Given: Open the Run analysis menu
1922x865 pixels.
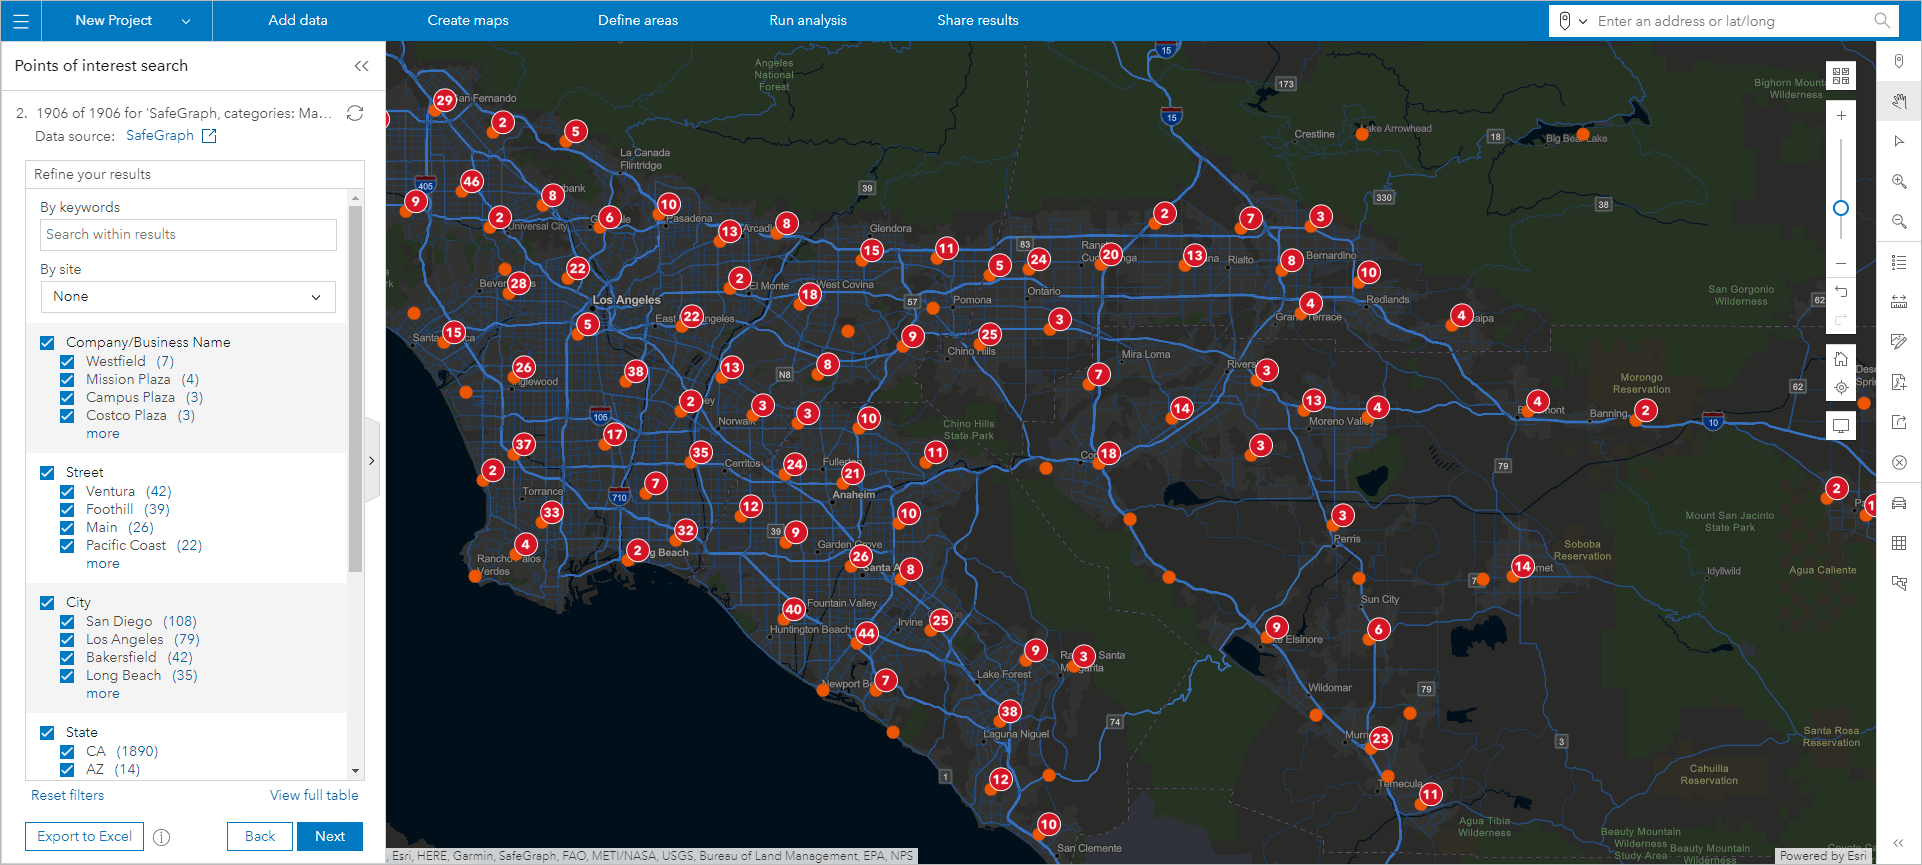Looking at the screenshot, I should pos(808,21).
